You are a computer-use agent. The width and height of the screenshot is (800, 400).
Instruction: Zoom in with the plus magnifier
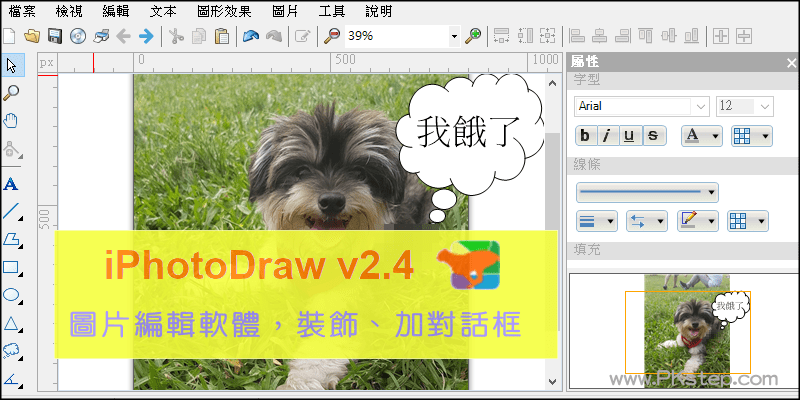tap(473, 36)
